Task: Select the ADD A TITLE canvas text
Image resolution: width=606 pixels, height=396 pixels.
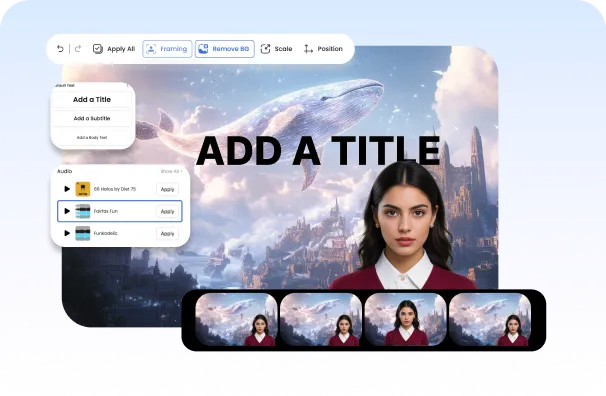Action: [318, 150]
